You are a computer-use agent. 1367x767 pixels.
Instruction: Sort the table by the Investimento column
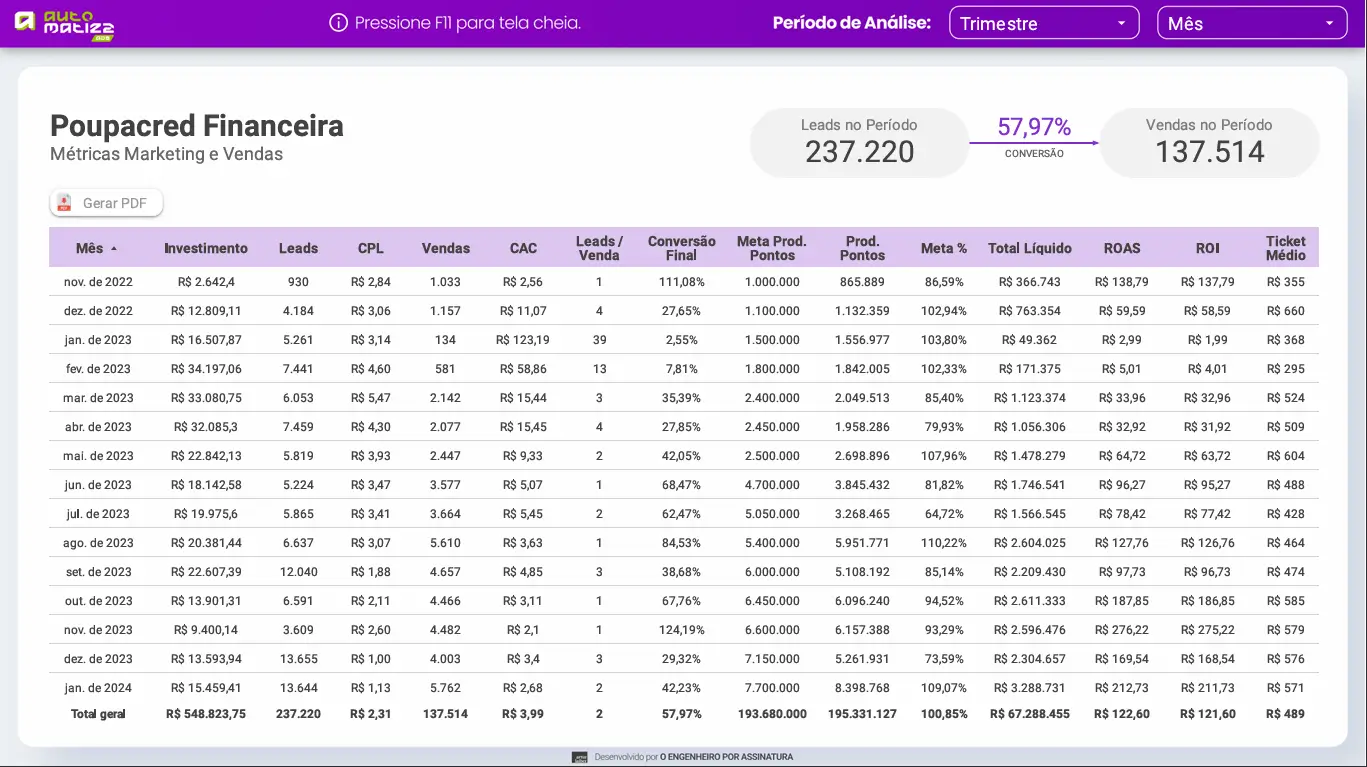pos(206,248)
